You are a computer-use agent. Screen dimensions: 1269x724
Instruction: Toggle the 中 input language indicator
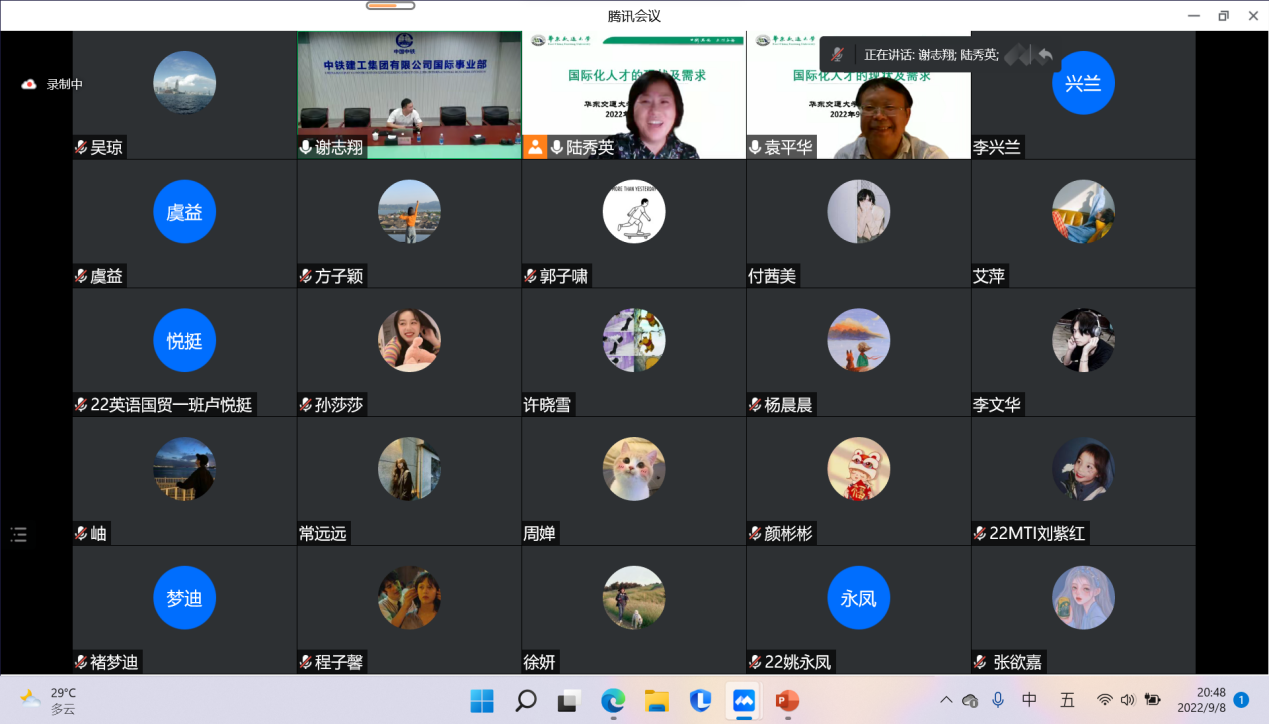click(x=1030, y=700)
